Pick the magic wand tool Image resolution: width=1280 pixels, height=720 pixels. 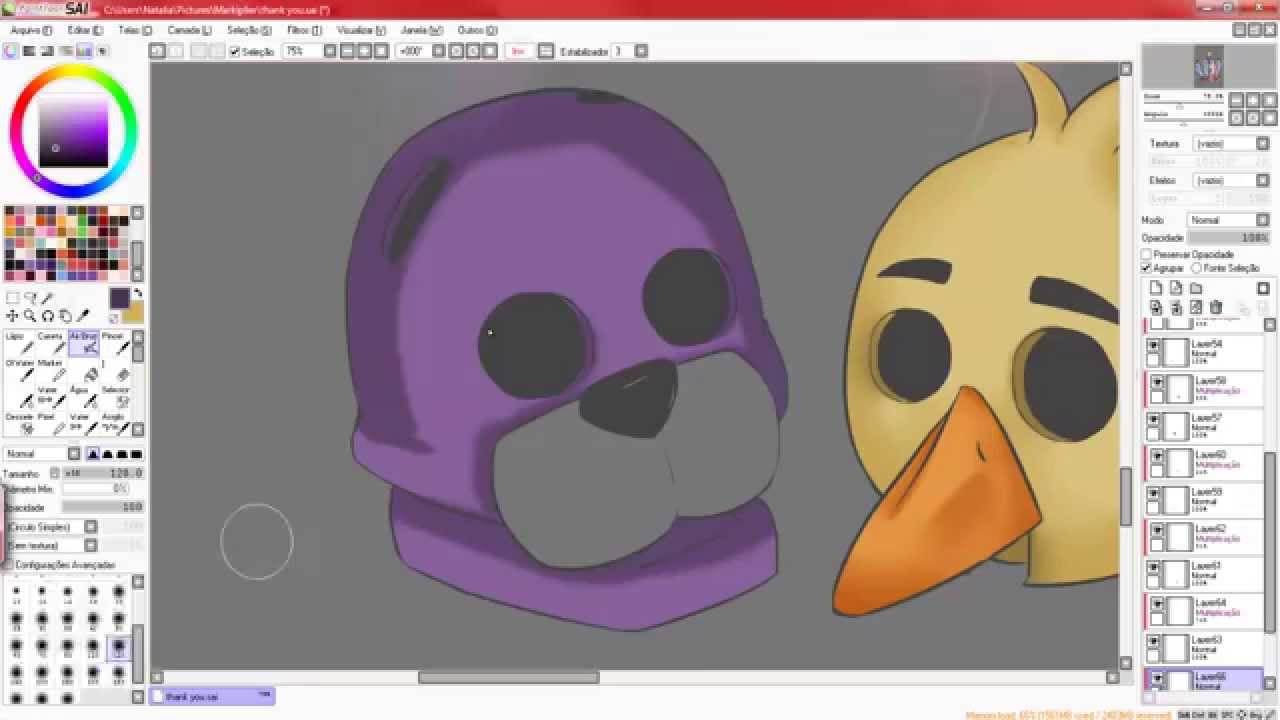coord(47,298)
